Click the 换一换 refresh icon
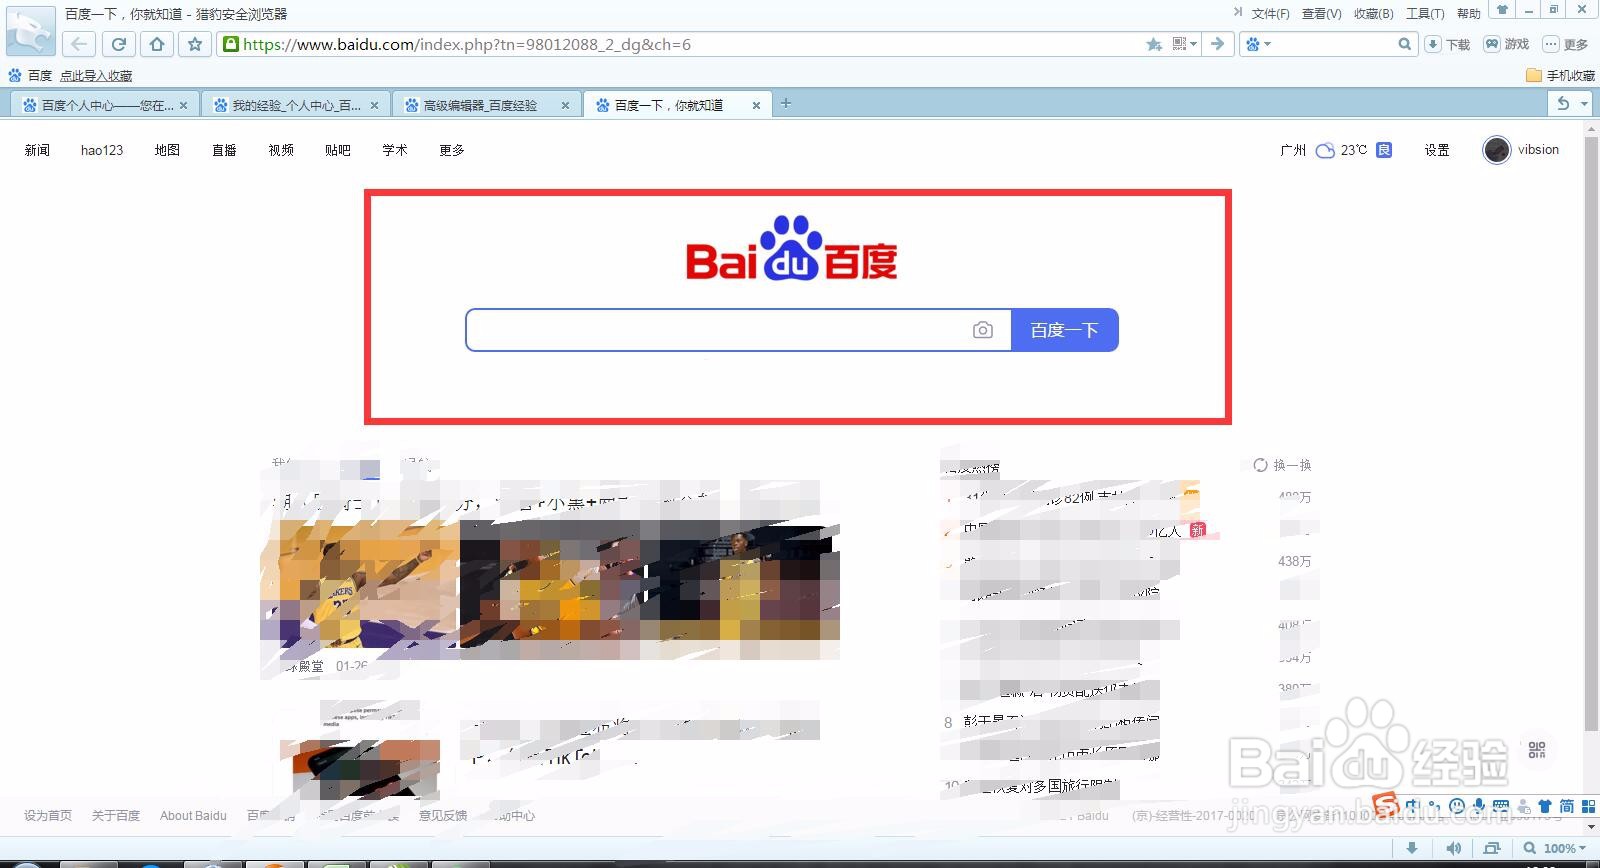 1260,465
